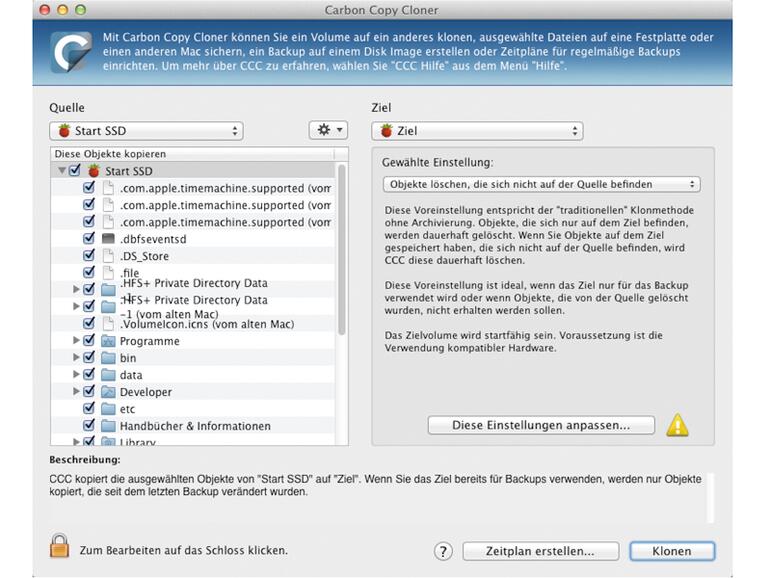Expand the data folder
Image resolution: width=770 pixels, height=578 pixels.
(x=76, y=374)
